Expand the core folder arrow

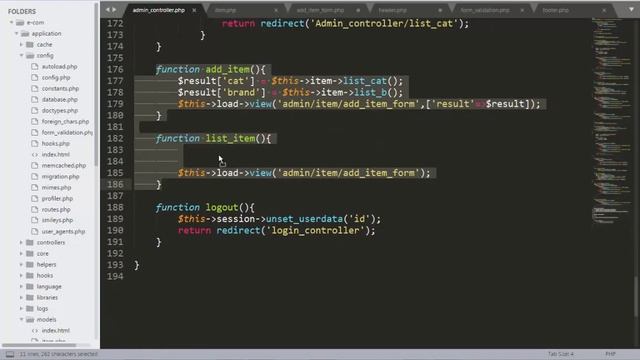pos(21,253)
